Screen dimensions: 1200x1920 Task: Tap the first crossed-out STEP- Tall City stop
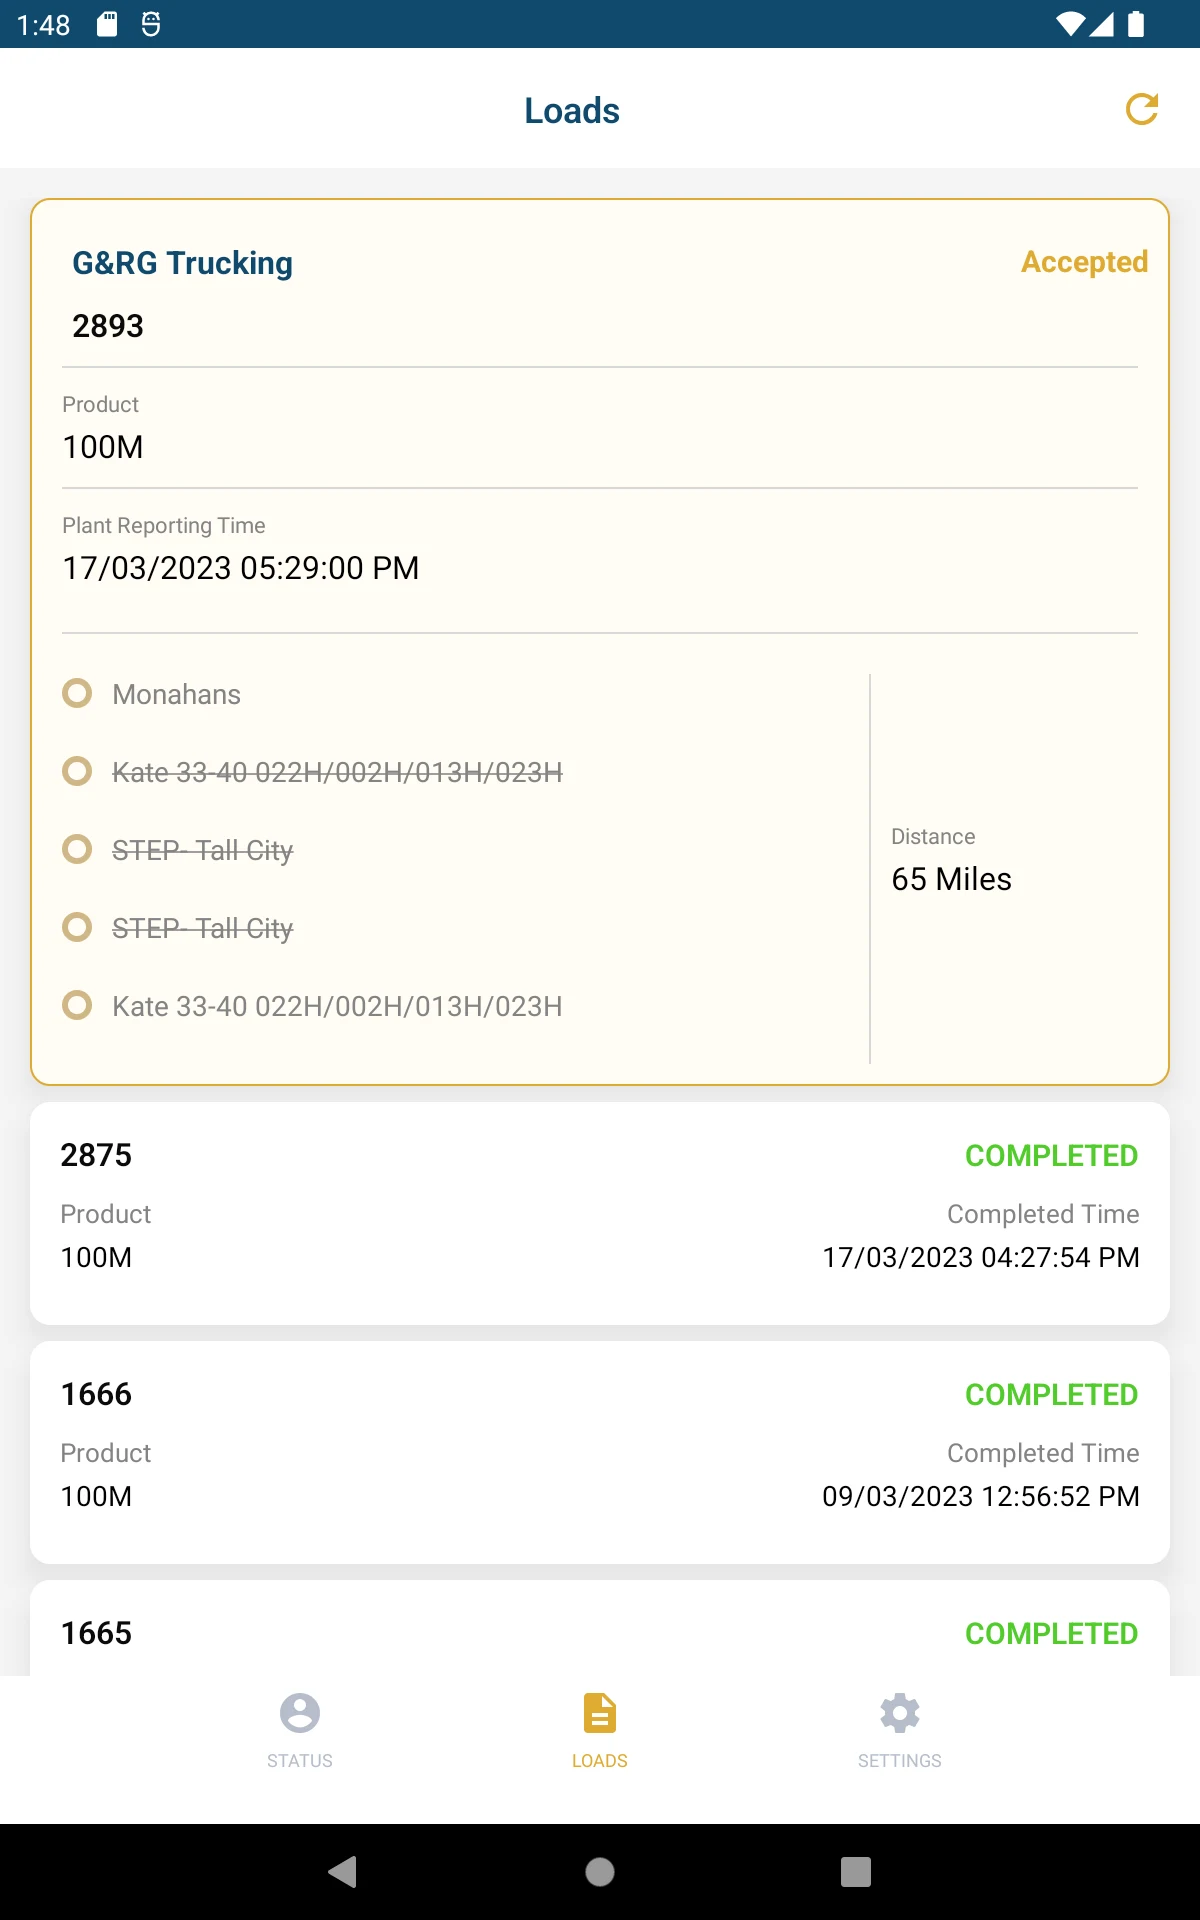coord(202,850)
